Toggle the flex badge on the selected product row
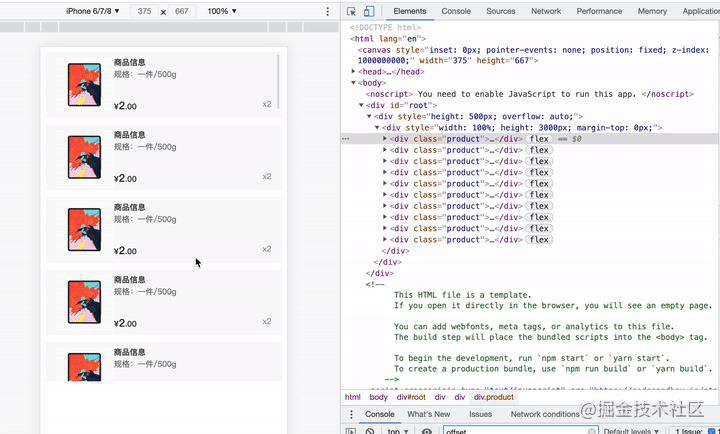Viewport: 720px width, 434px height. (x=539, y=139)
